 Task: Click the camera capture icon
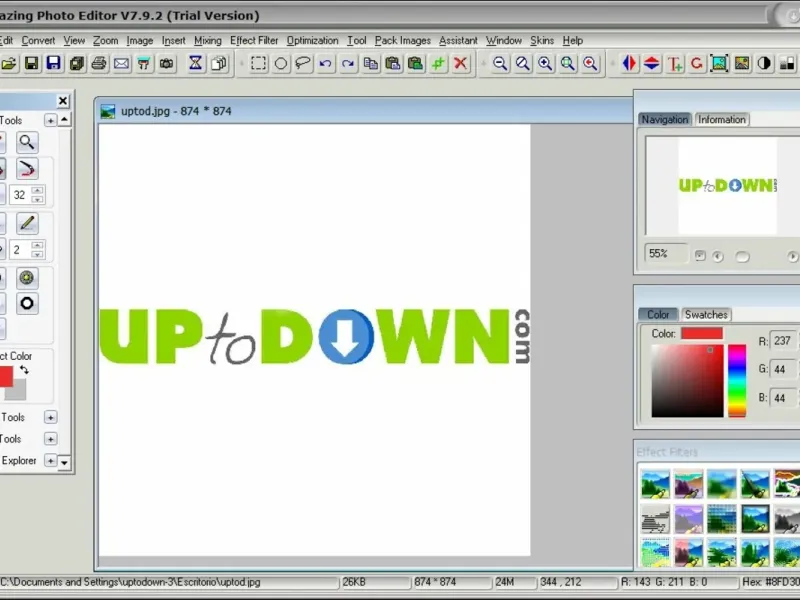pyautogui.click(x=166, y=64)
